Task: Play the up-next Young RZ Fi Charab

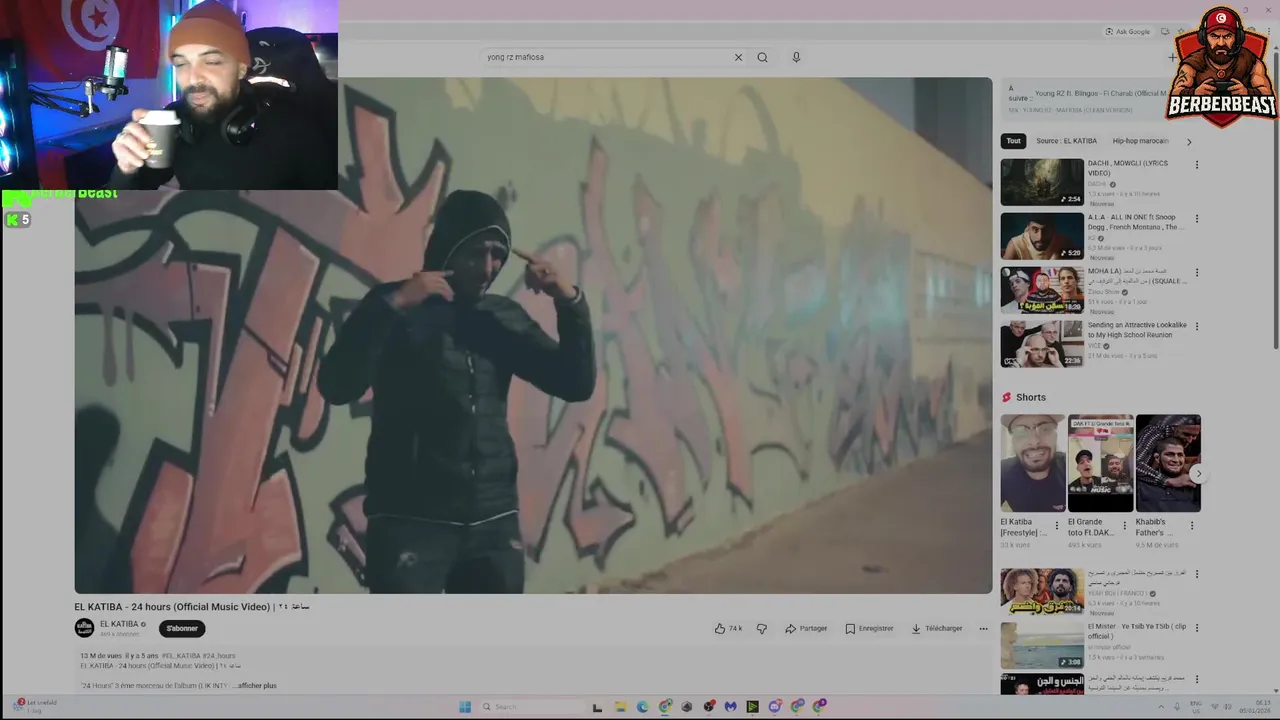Action: tap(1100, 93)
